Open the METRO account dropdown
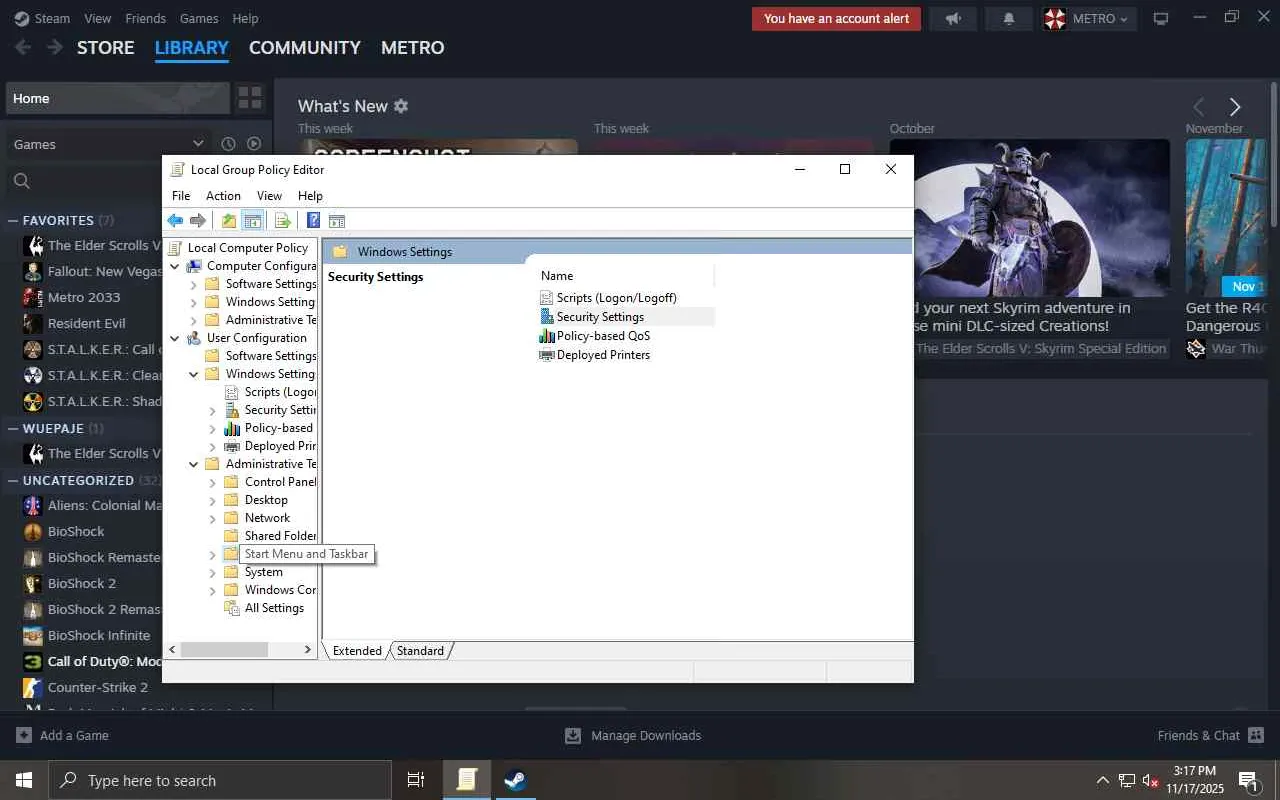Screen dimensions: 1280x800 [x=1088, y=19]
